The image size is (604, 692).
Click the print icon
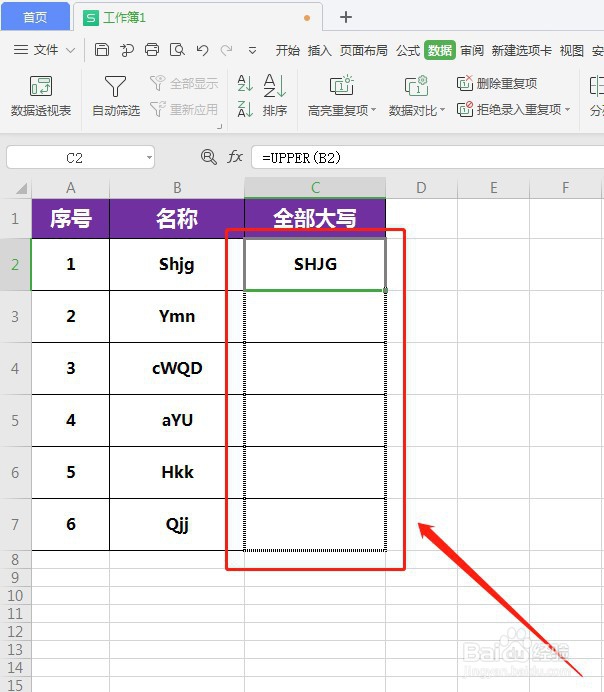[152, 50]
